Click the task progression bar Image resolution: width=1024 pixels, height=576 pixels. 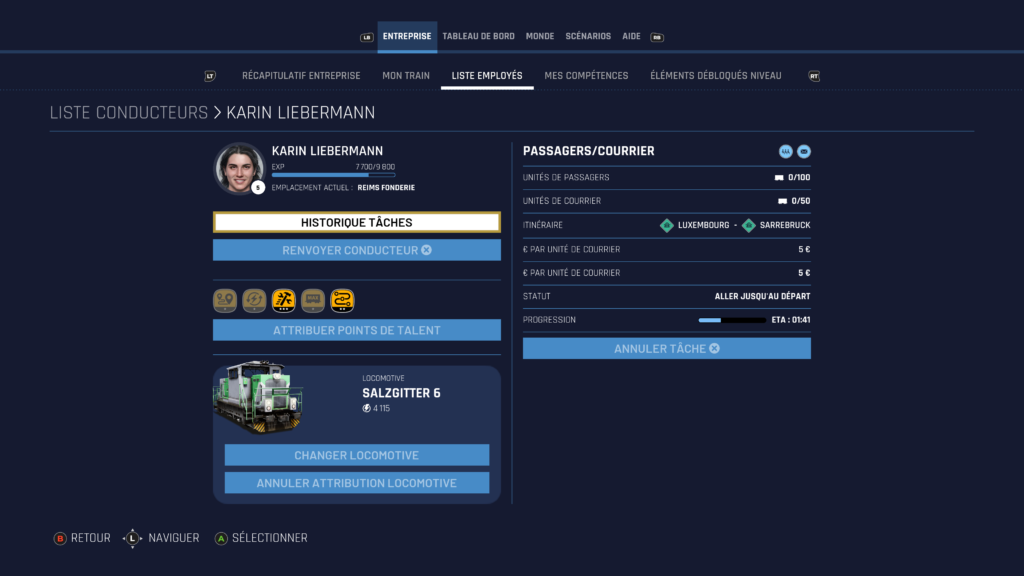point(731,320)
